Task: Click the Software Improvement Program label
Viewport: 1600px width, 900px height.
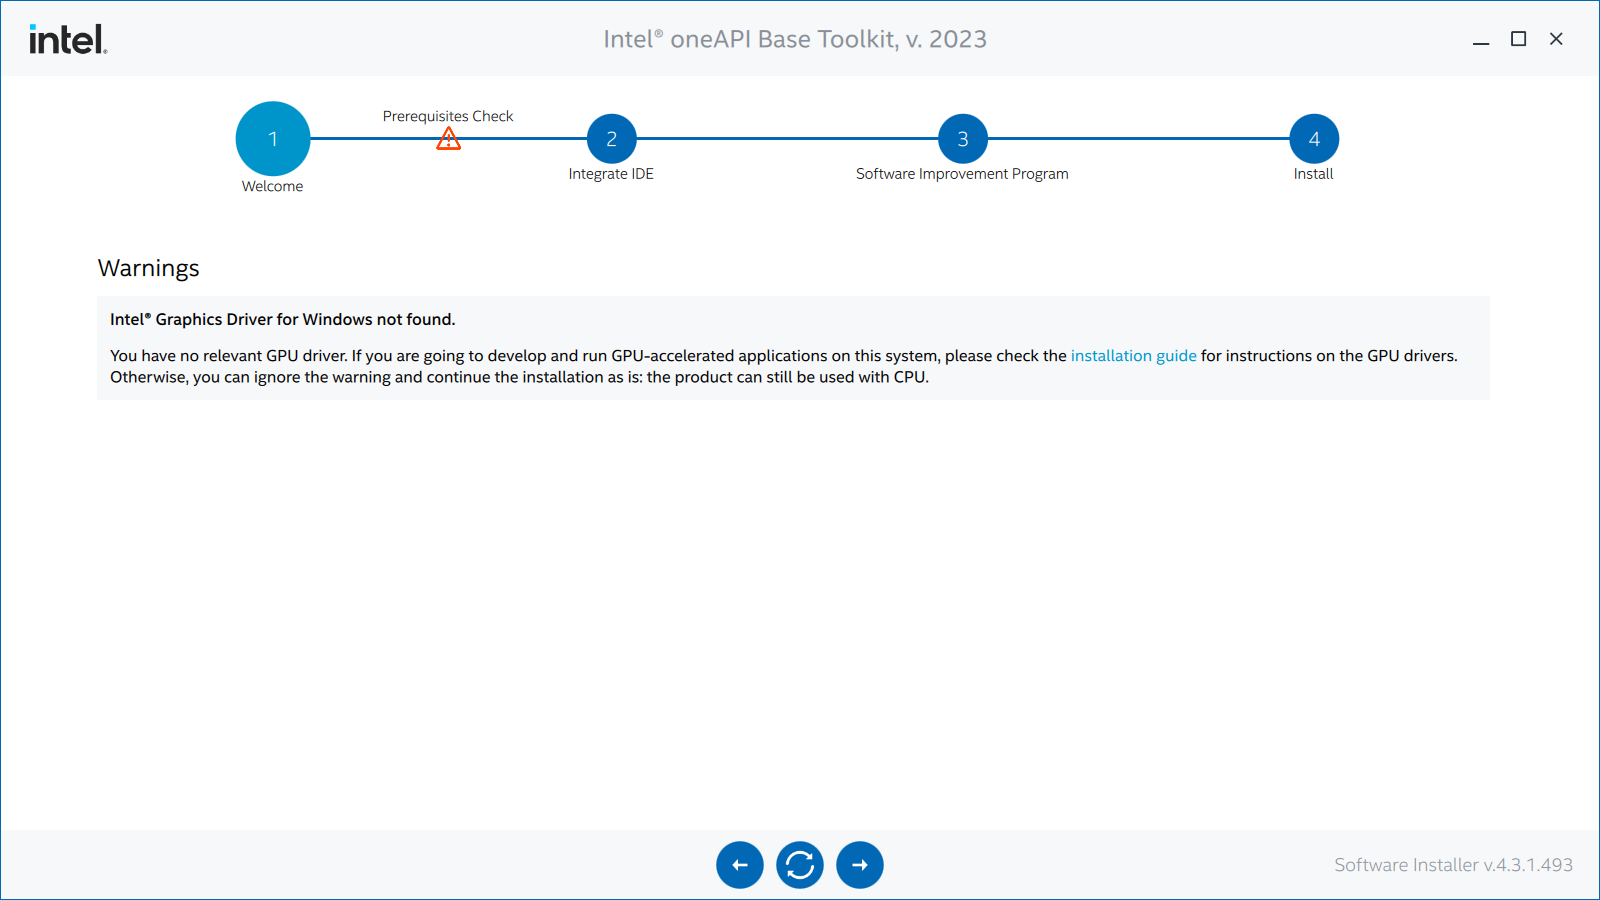Action: point(962,174)
